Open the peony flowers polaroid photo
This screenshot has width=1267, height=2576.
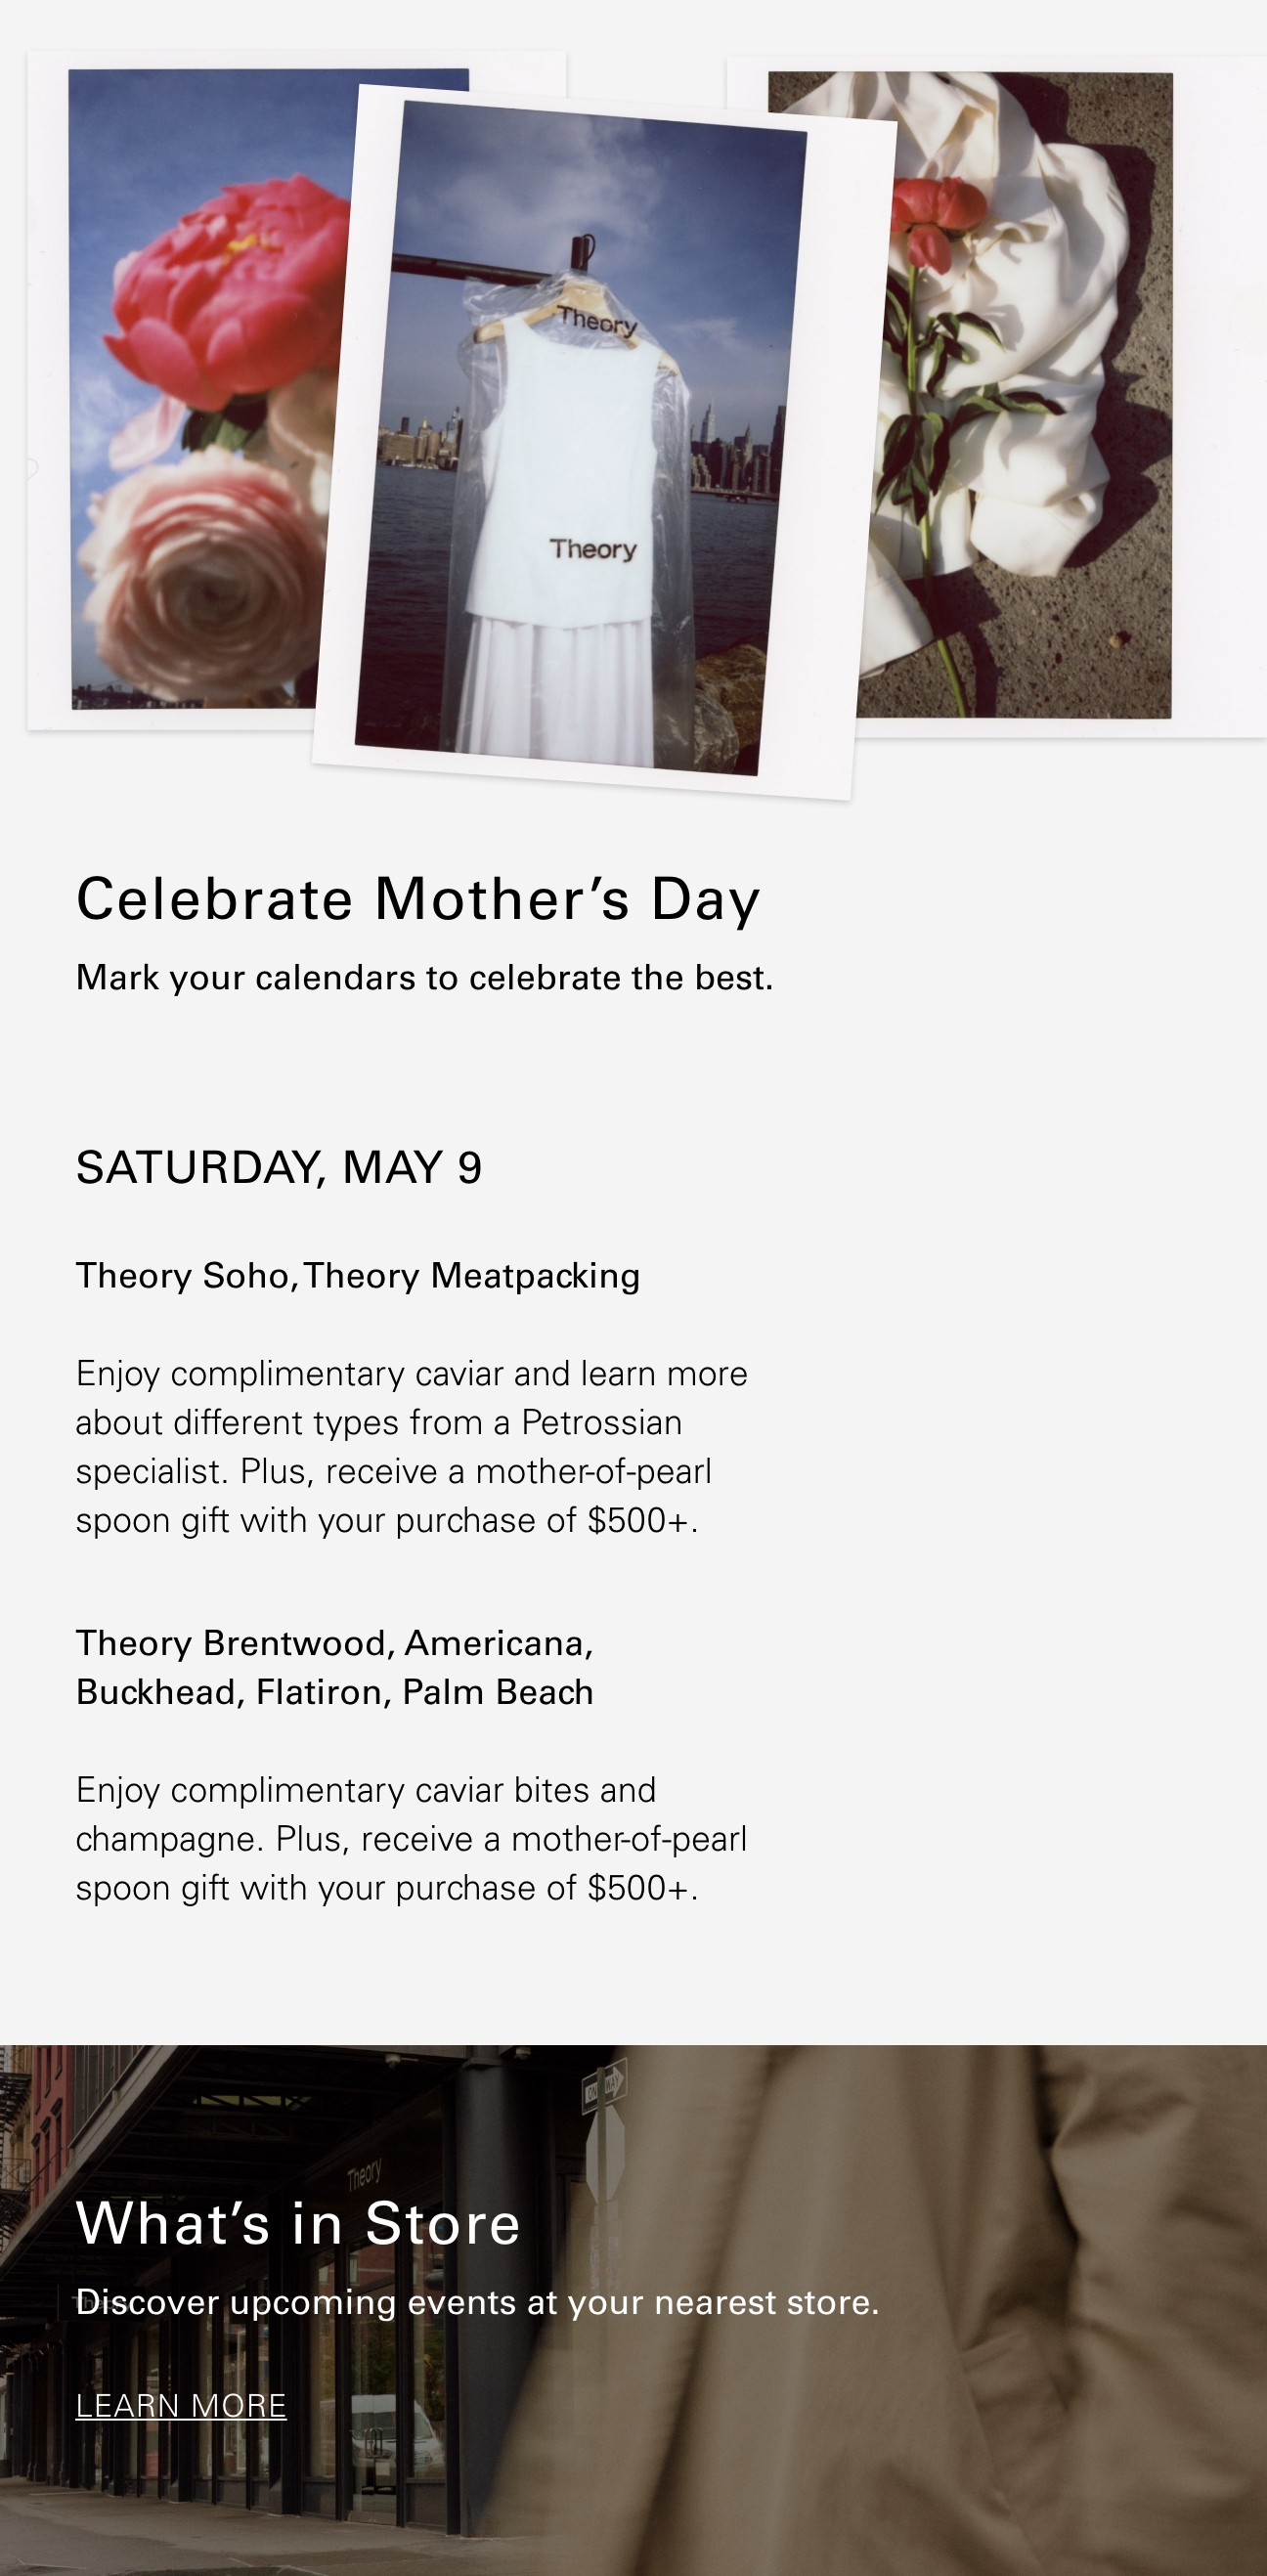190,390
